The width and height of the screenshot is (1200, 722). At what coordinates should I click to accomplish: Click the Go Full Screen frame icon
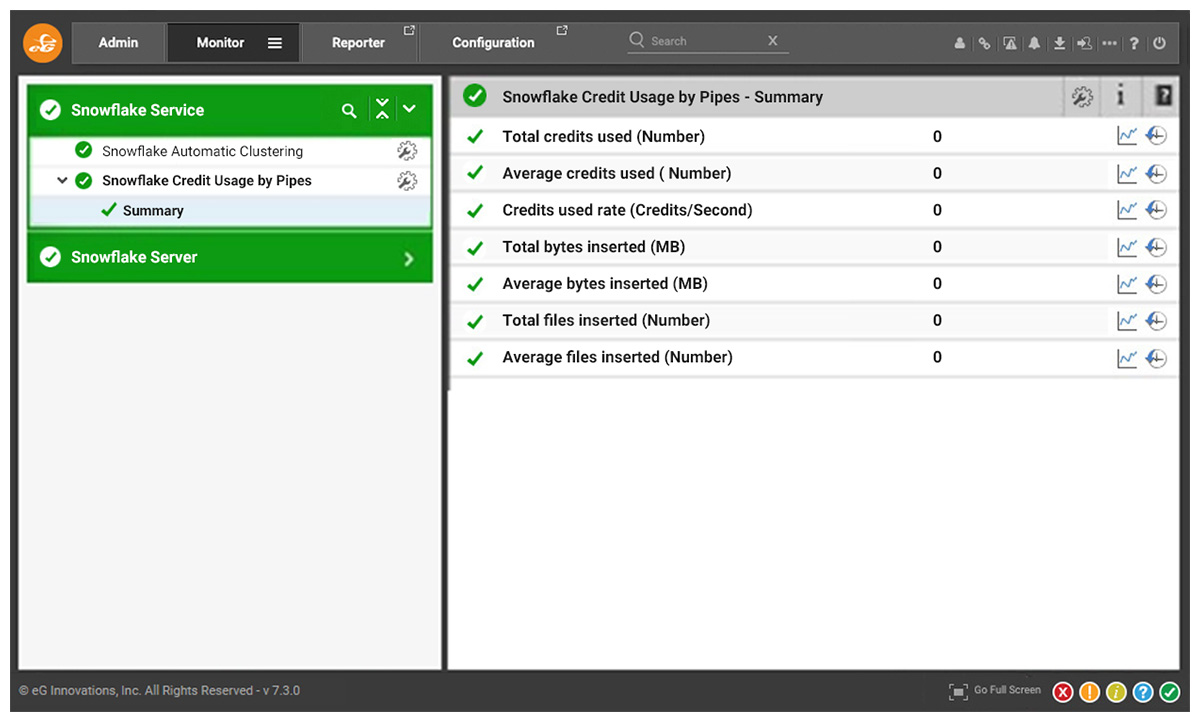[x=958, y=692]
